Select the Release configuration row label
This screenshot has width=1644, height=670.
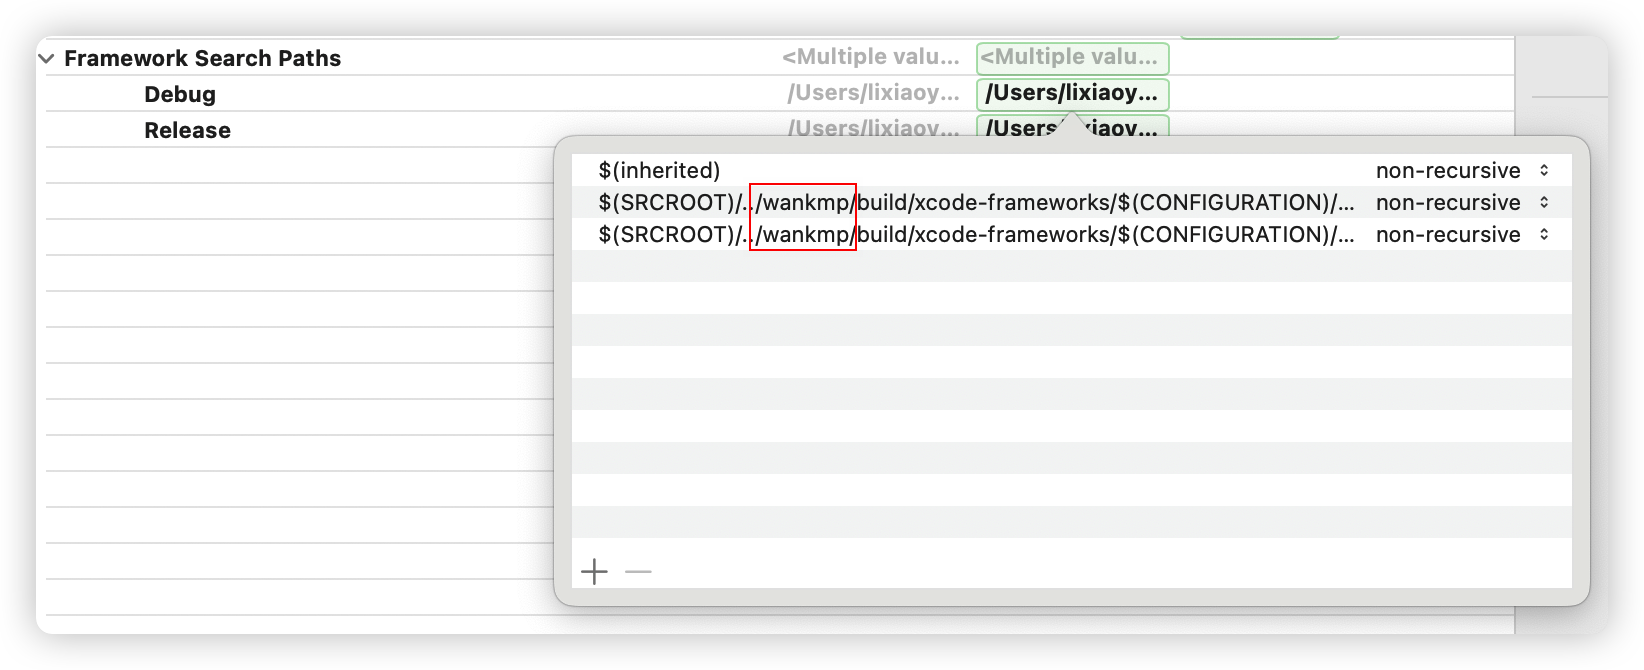tap(187, 131)
